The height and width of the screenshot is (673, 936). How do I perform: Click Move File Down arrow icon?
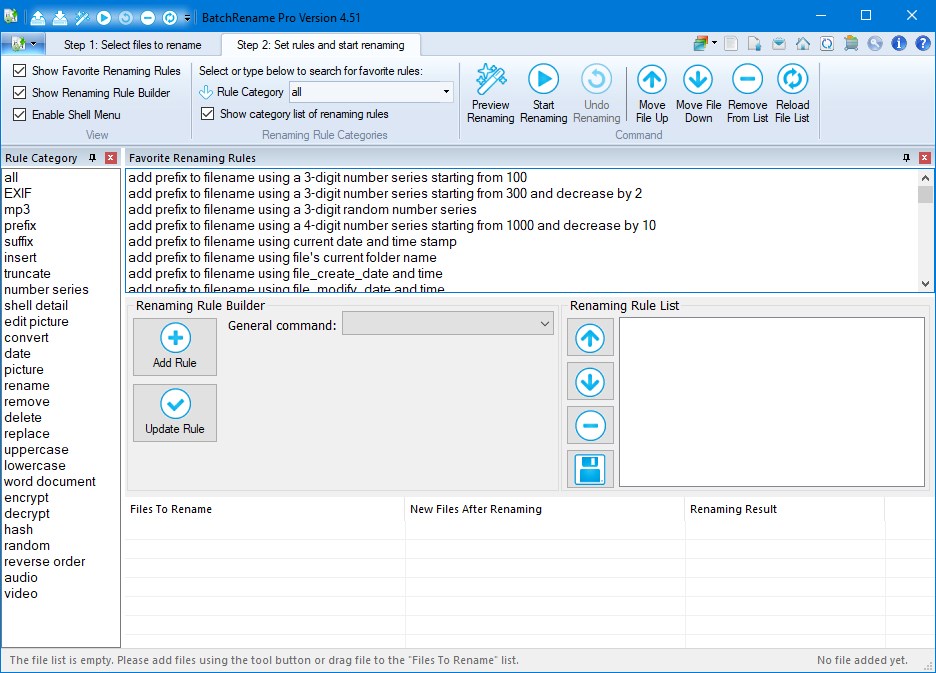click(x=698, y=80)
